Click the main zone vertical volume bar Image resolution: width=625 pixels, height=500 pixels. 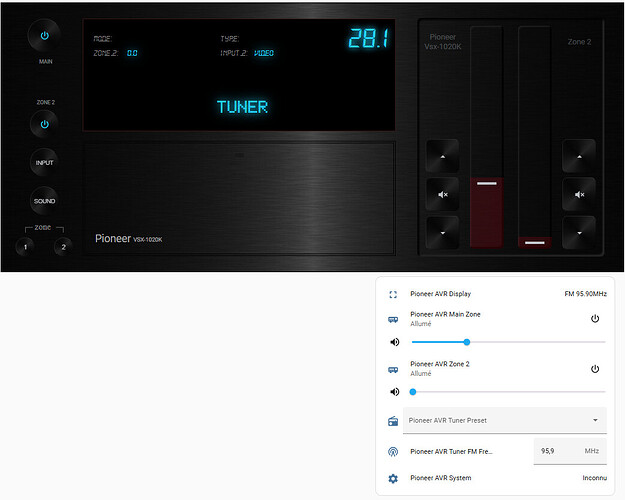[486, 137]
